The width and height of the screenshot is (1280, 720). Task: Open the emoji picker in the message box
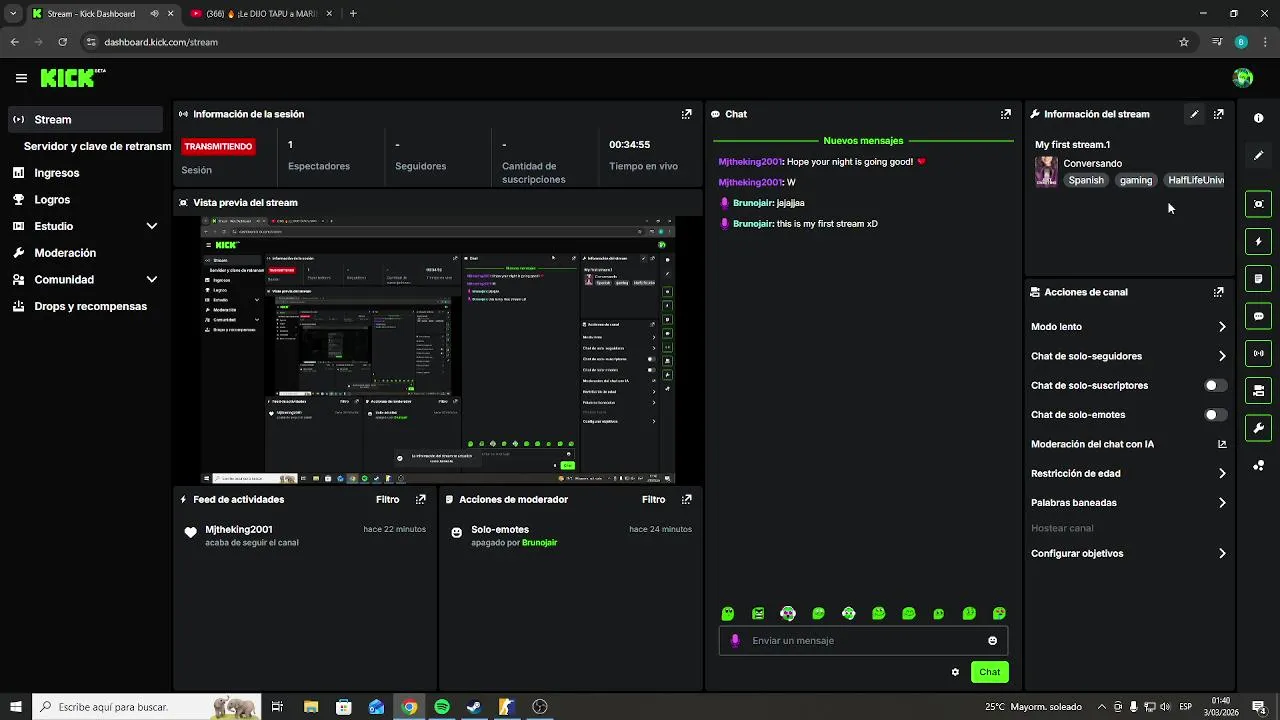[993, 641]
